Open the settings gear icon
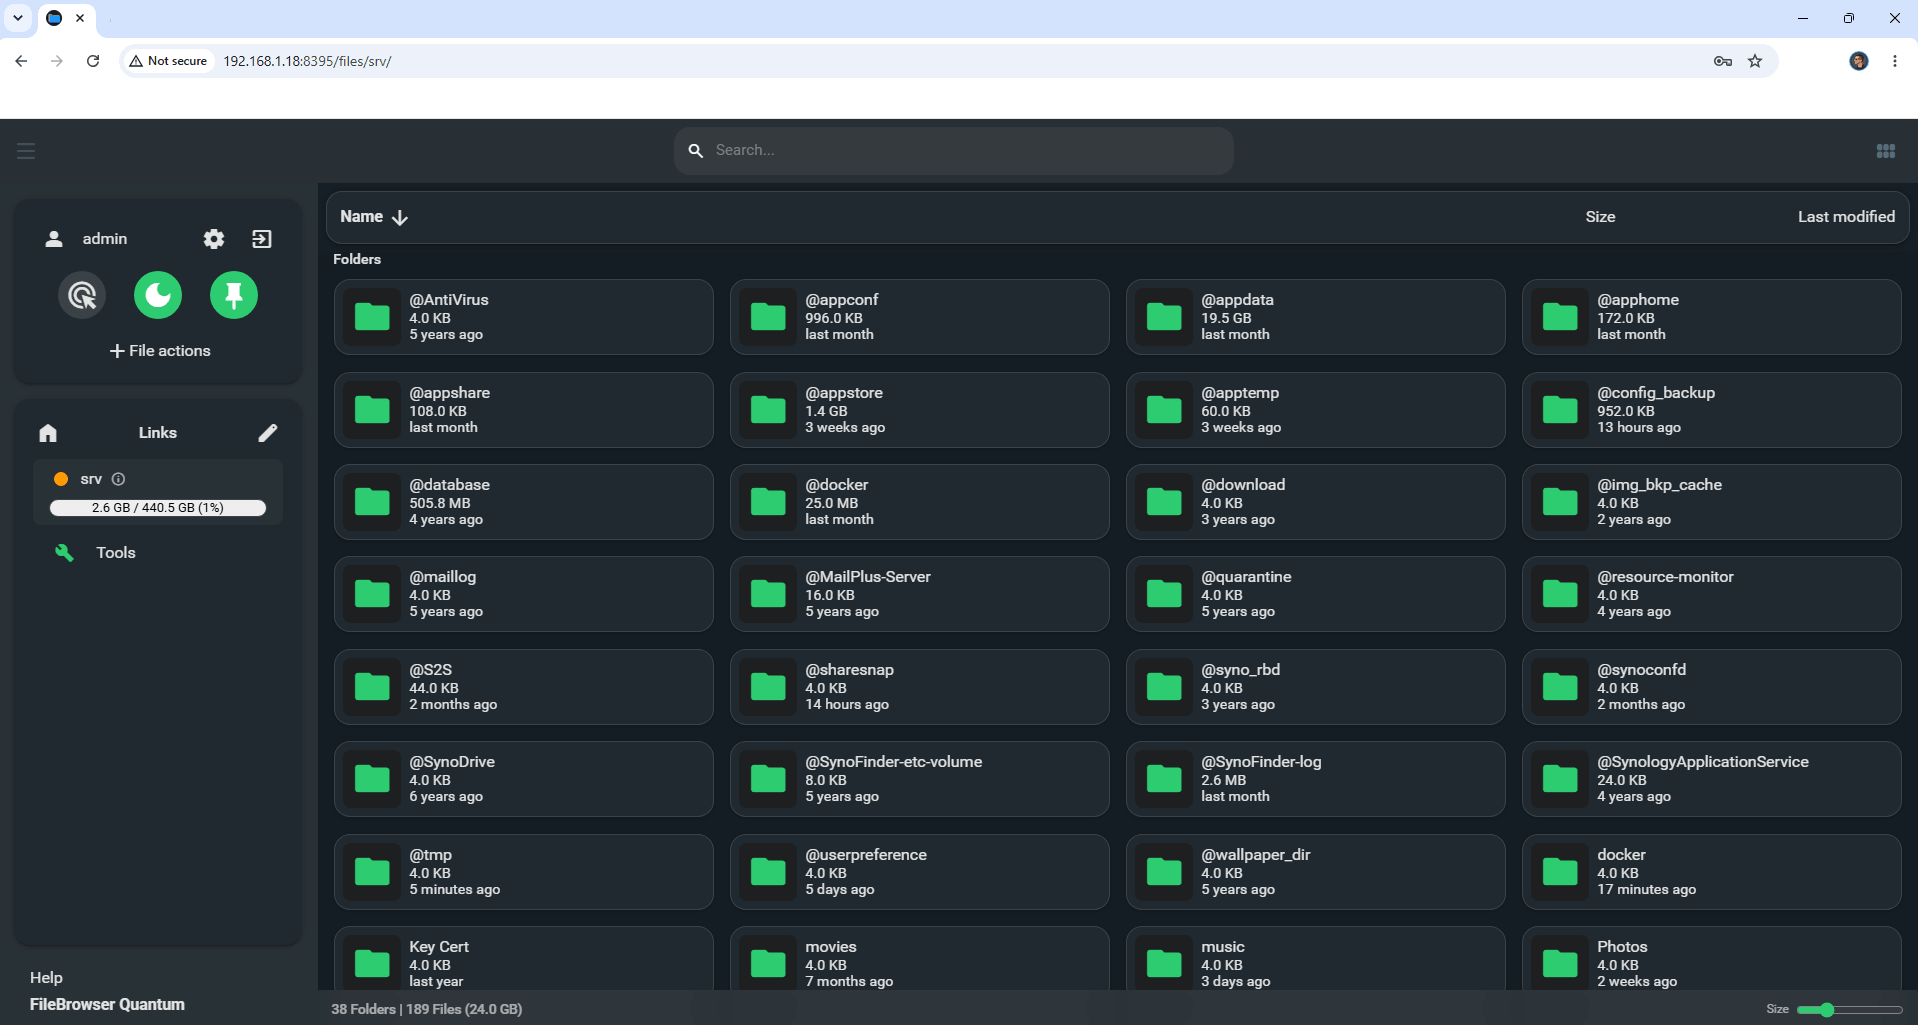This screenshot has width=1918, height=1025. click(214, 239)
